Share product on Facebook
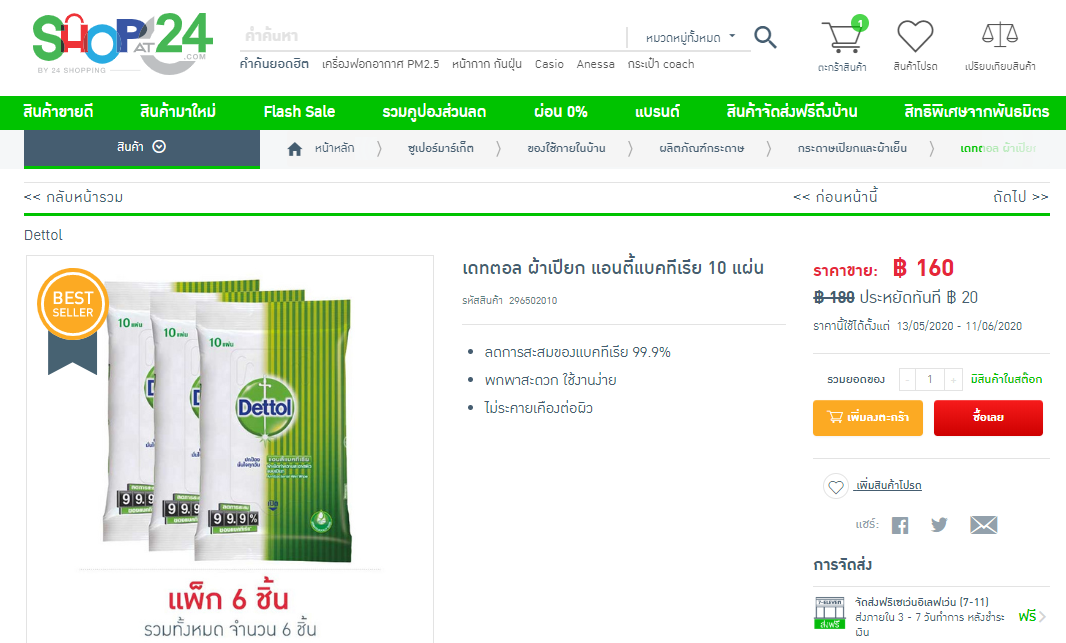Screen dimensions: 1066x643 [900, 525]
